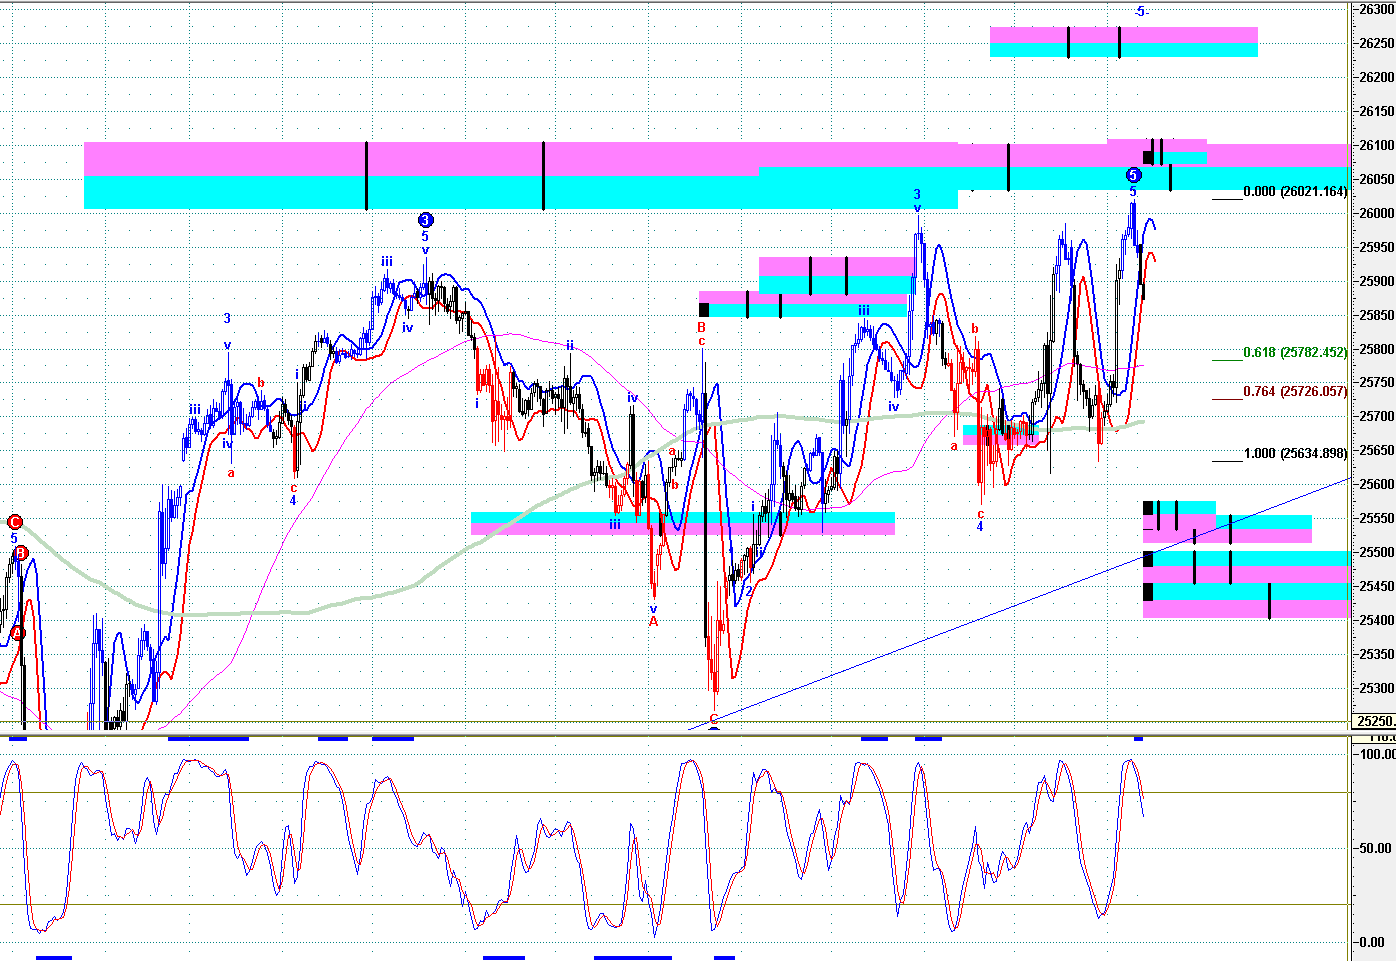Click the 25500 price axis label
1396x961 pixels.
pyautogui.click(x=1377, y=552)
